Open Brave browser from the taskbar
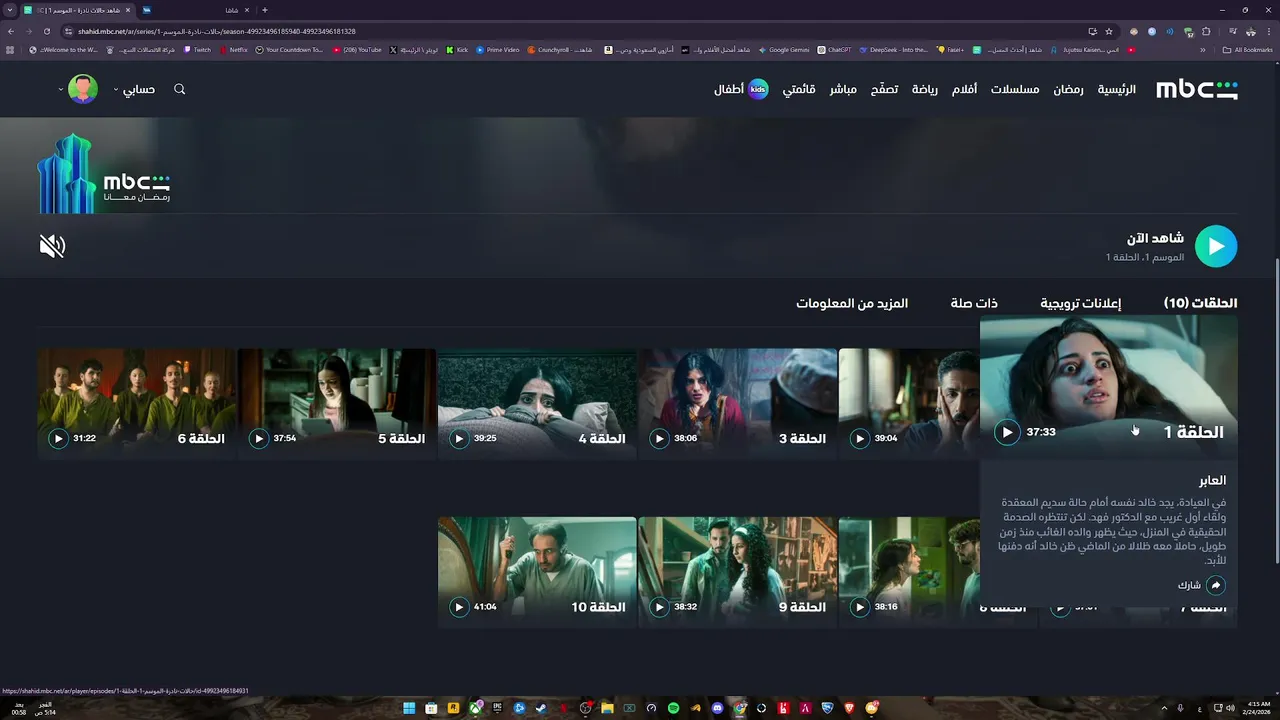1280x720 pixels. (849, 708)
